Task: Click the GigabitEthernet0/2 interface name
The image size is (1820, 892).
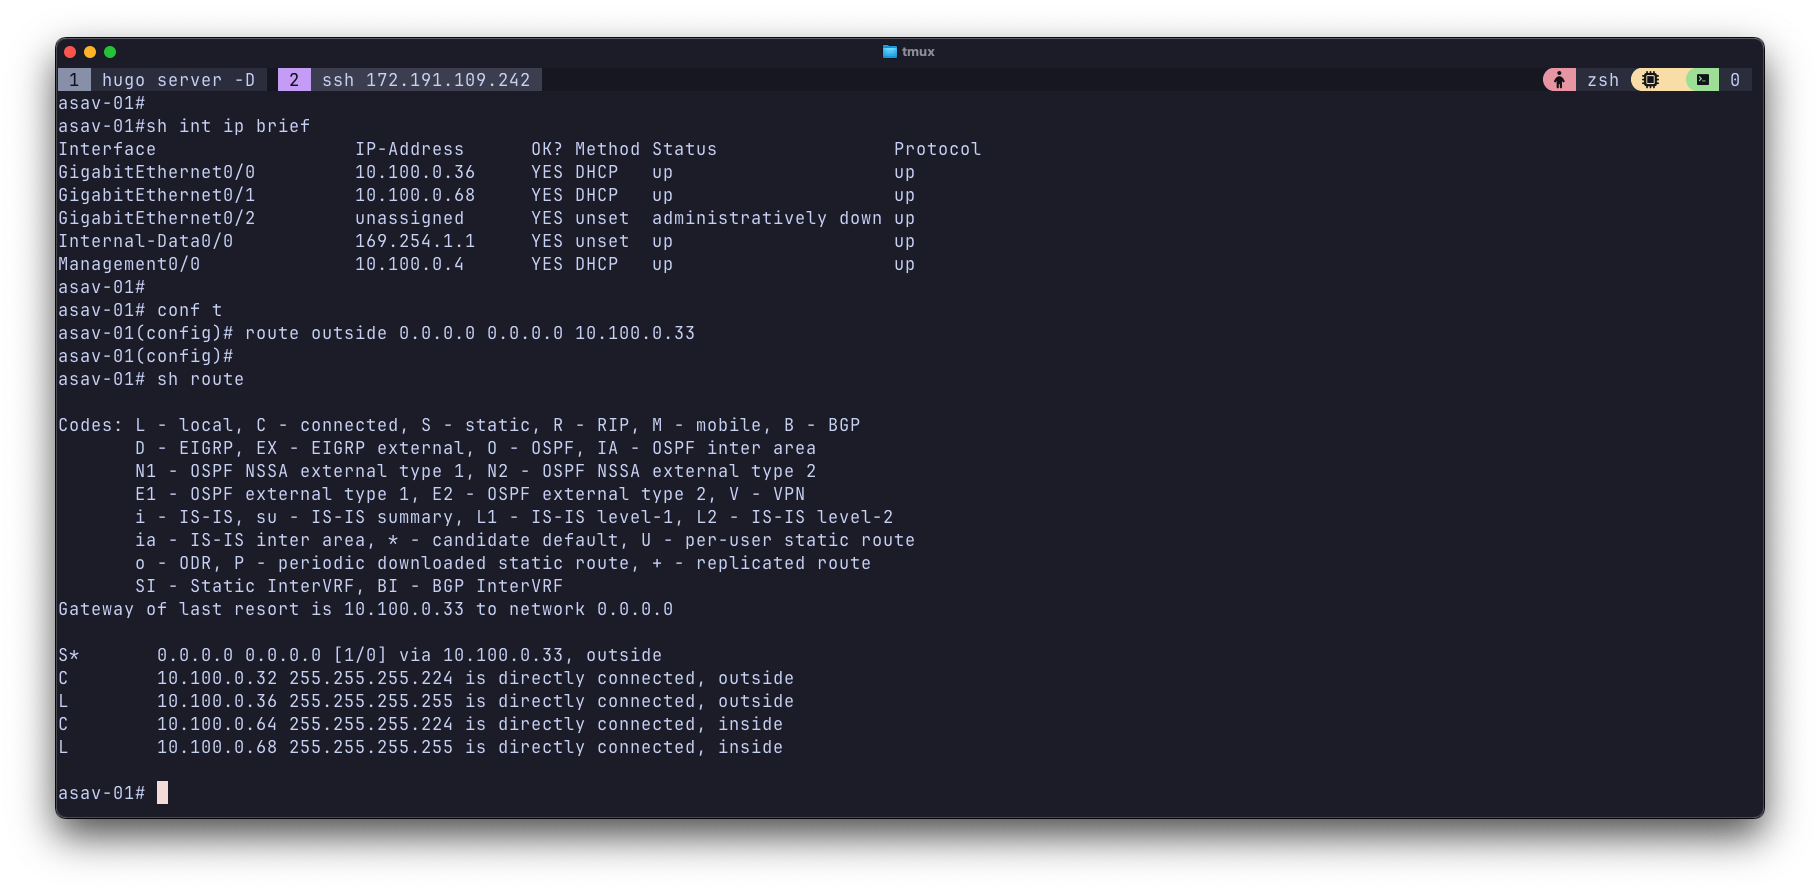Action: tap(156, 218)
